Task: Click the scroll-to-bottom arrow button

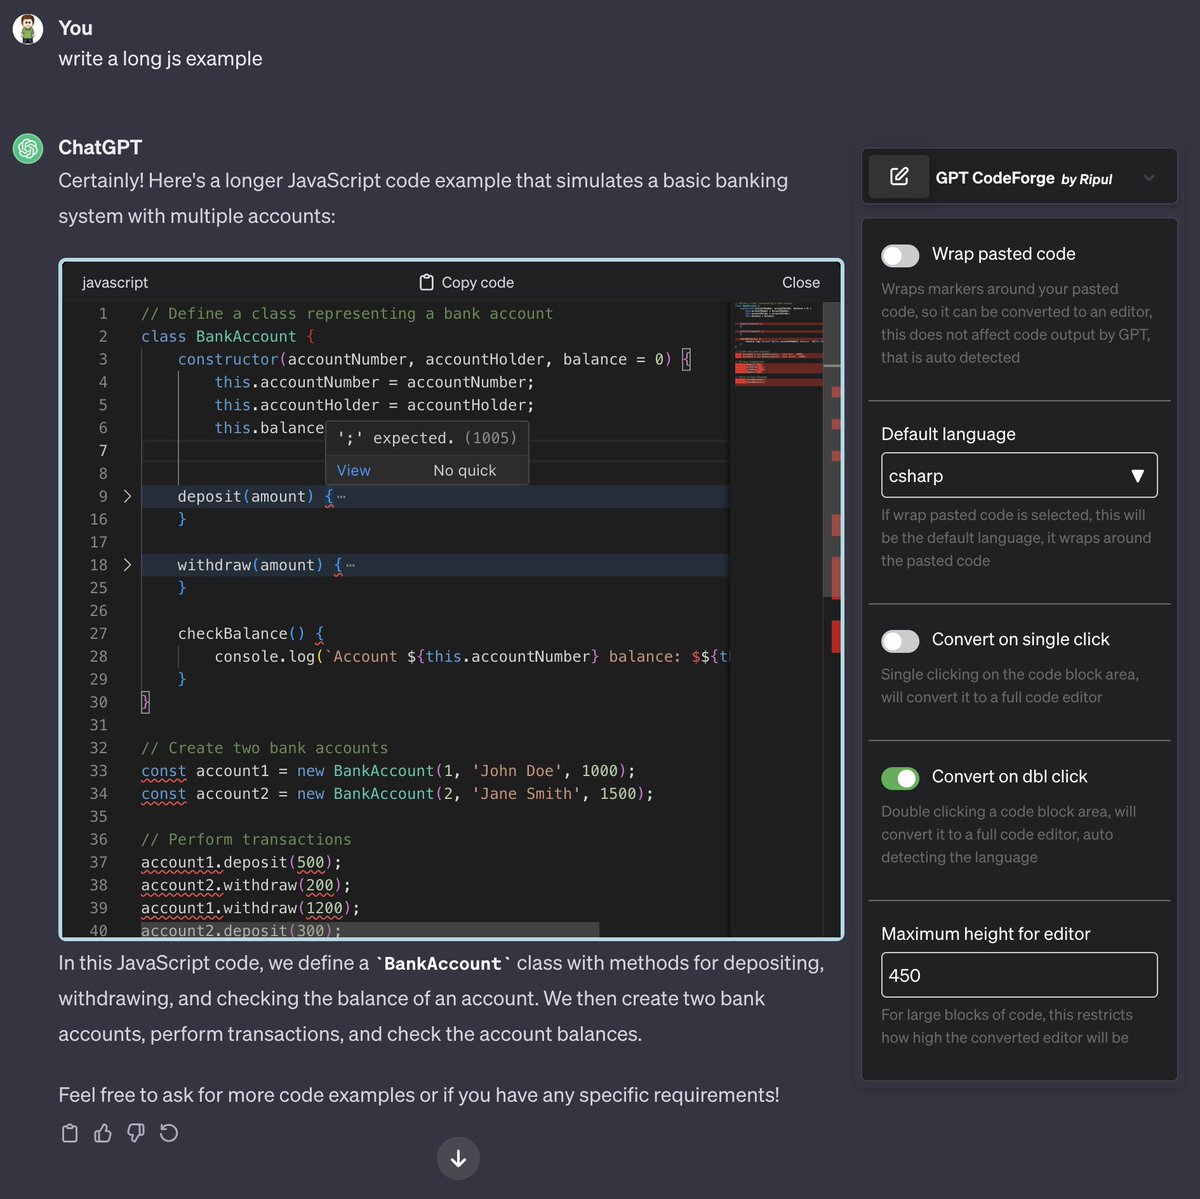Action: coord(458,1158)
